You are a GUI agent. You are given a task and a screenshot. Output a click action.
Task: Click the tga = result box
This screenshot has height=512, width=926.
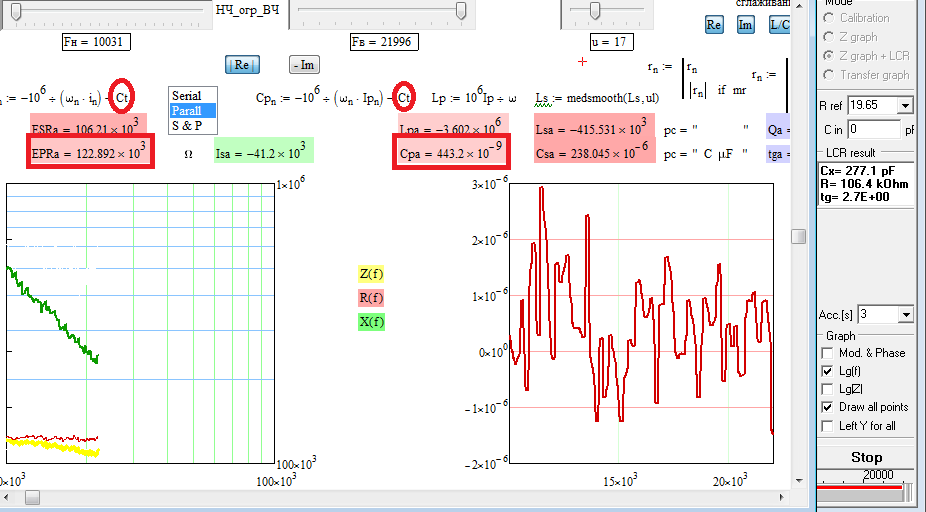click(778, 153)
